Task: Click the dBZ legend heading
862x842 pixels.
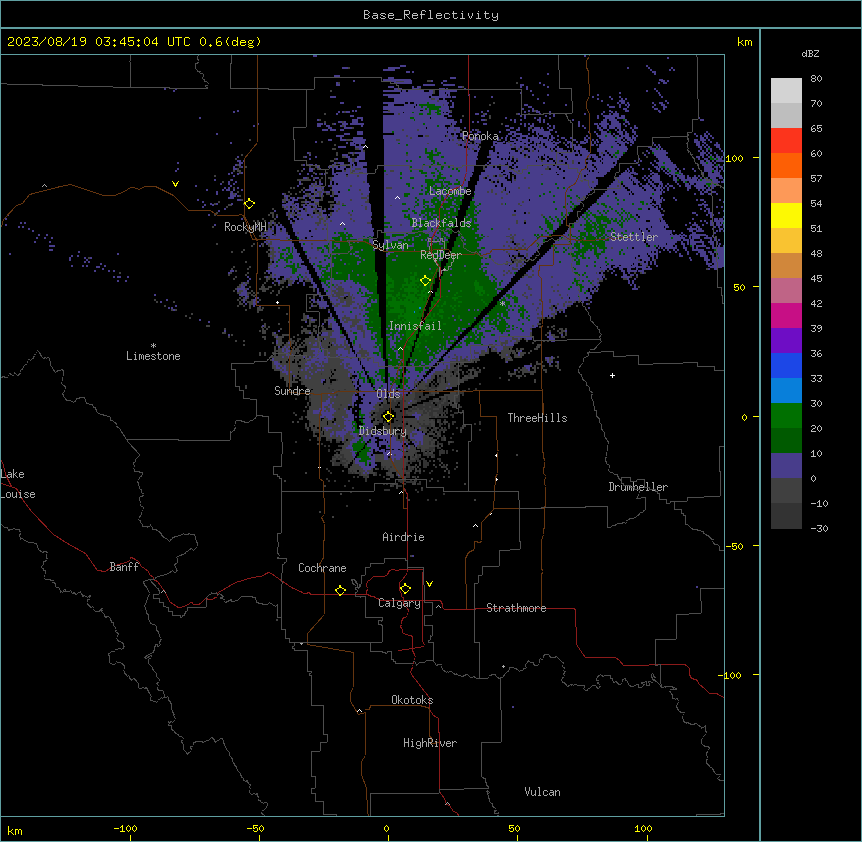Action: pyautogui.click(x=810, y=54)
